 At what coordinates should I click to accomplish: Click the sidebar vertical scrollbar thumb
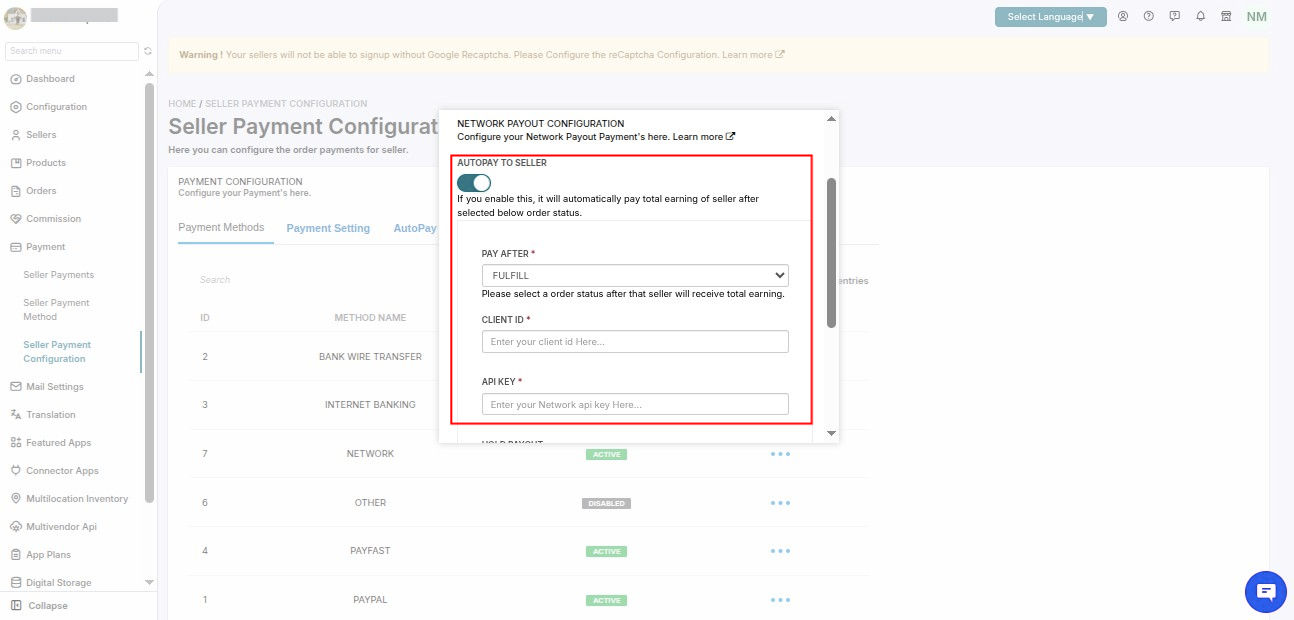(x=149, y=292)
